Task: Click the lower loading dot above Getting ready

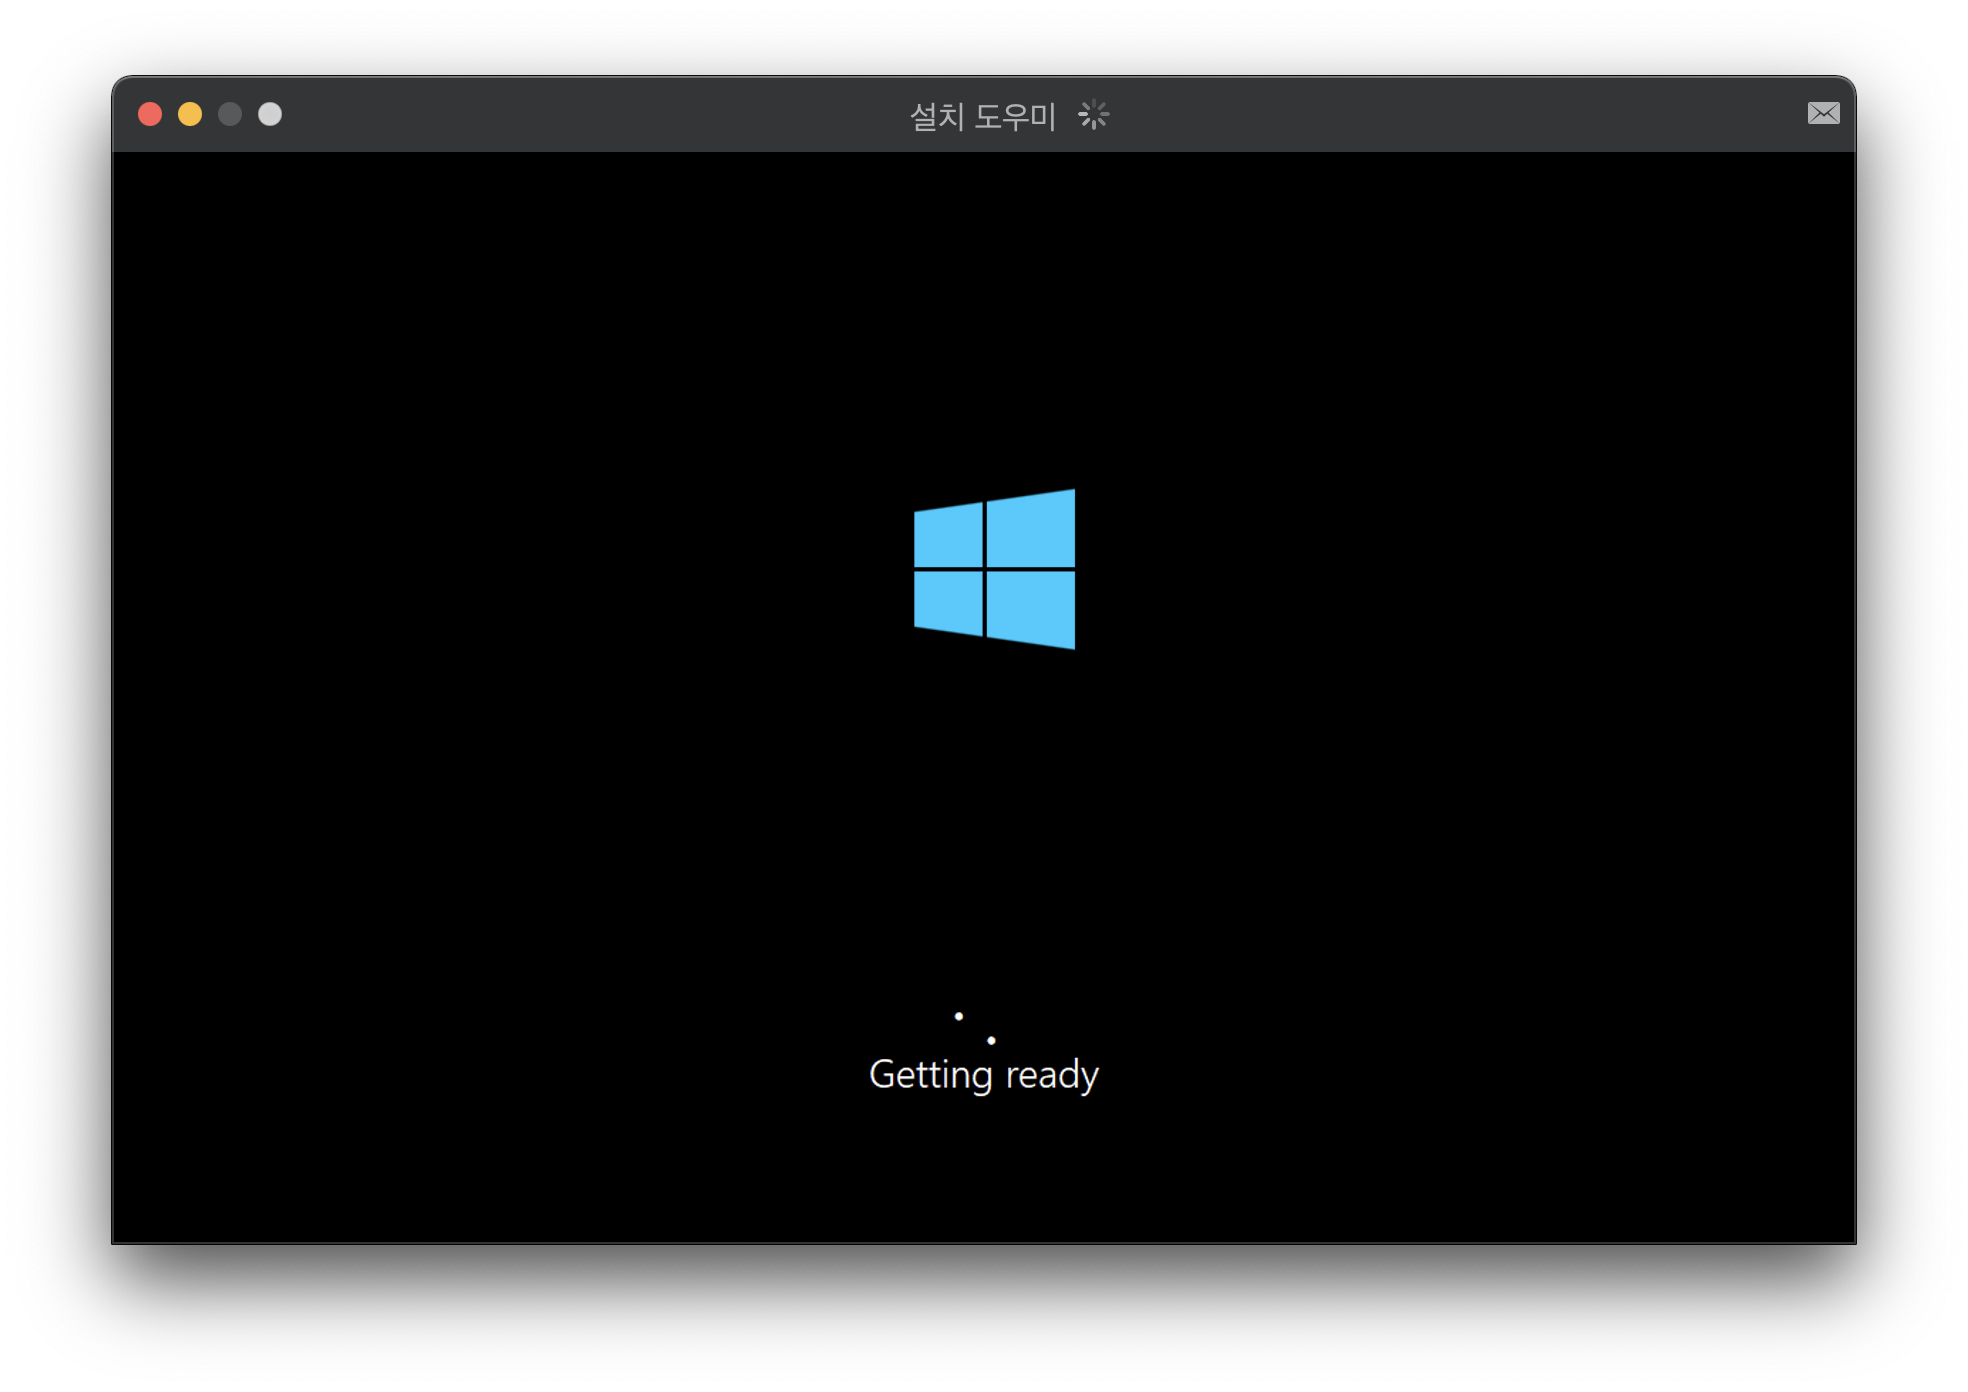Action: (x=991, y=1040)
